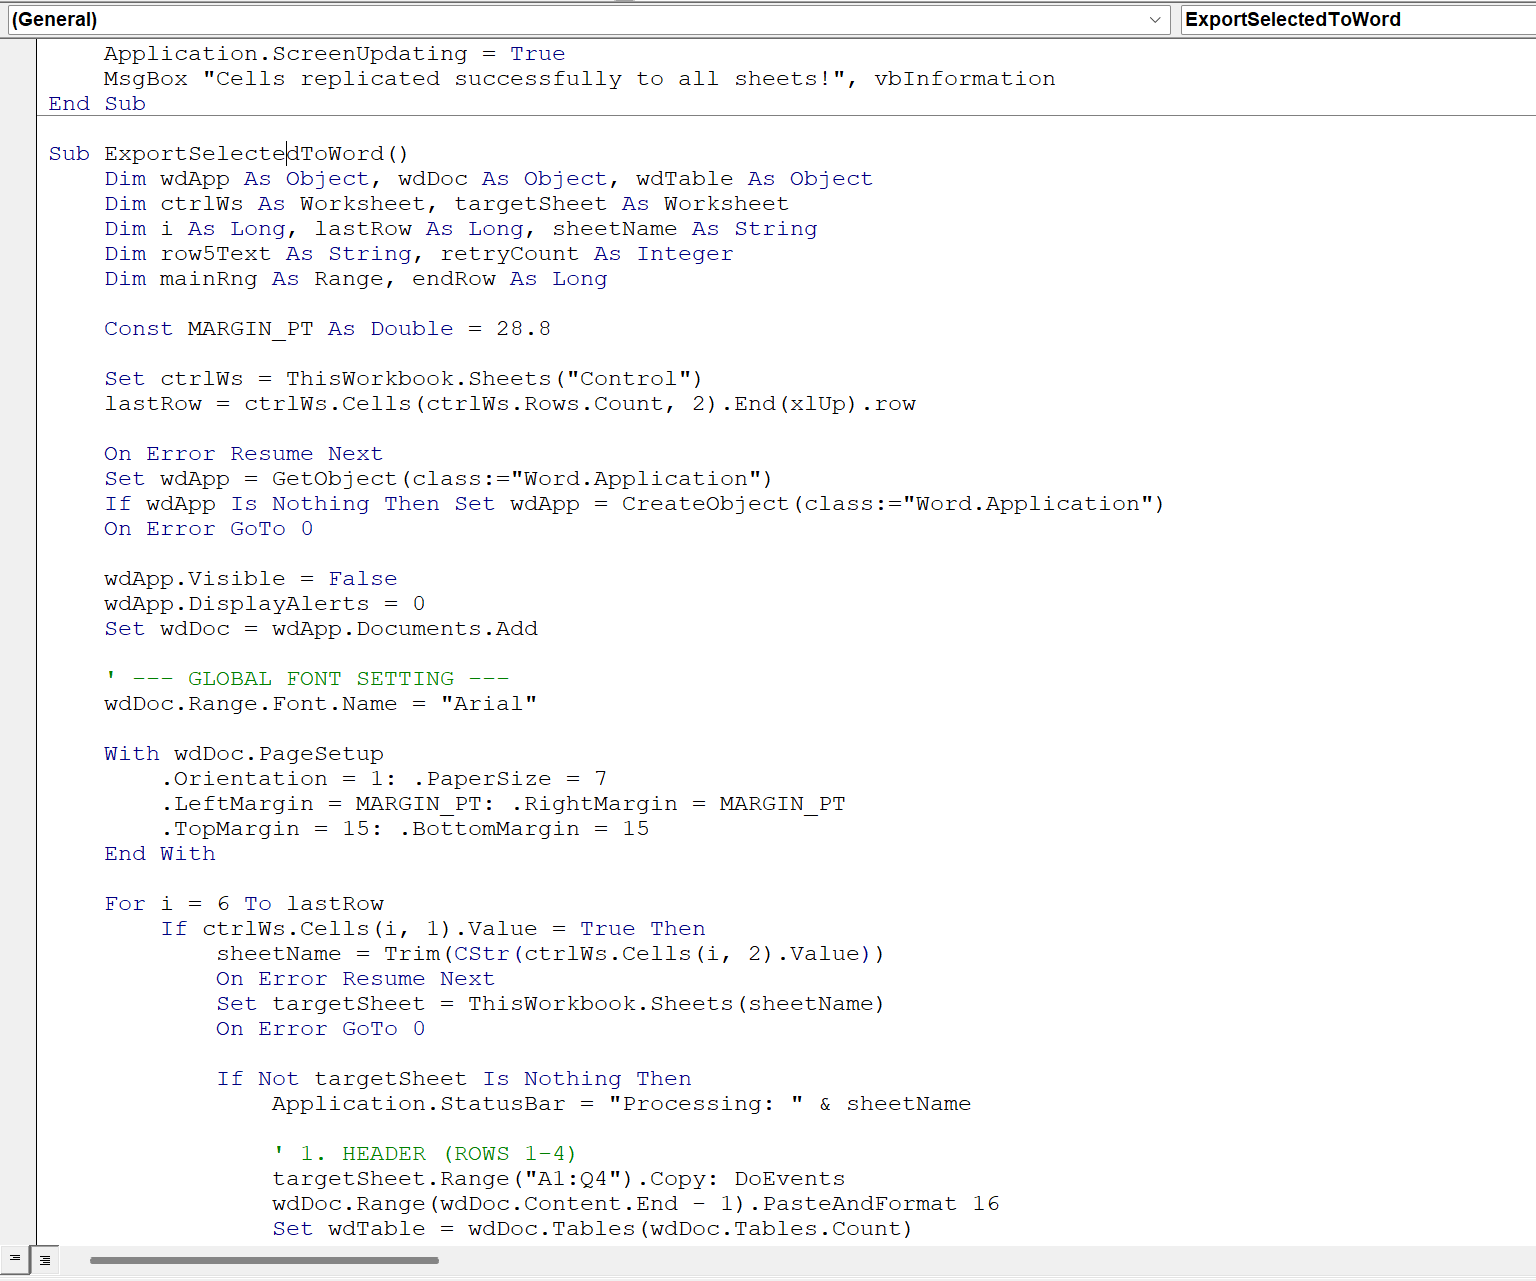
Task: Click the wdApp.Visible = False line
Action: pos(250,578)
